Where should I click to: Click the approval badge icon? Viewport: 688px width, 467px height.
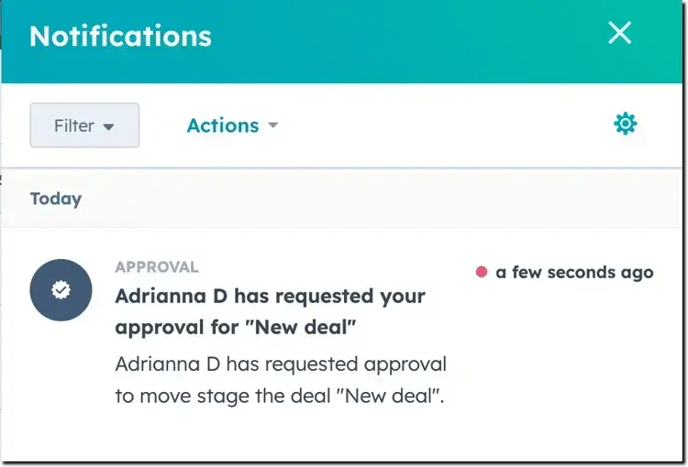coord(61,289)
